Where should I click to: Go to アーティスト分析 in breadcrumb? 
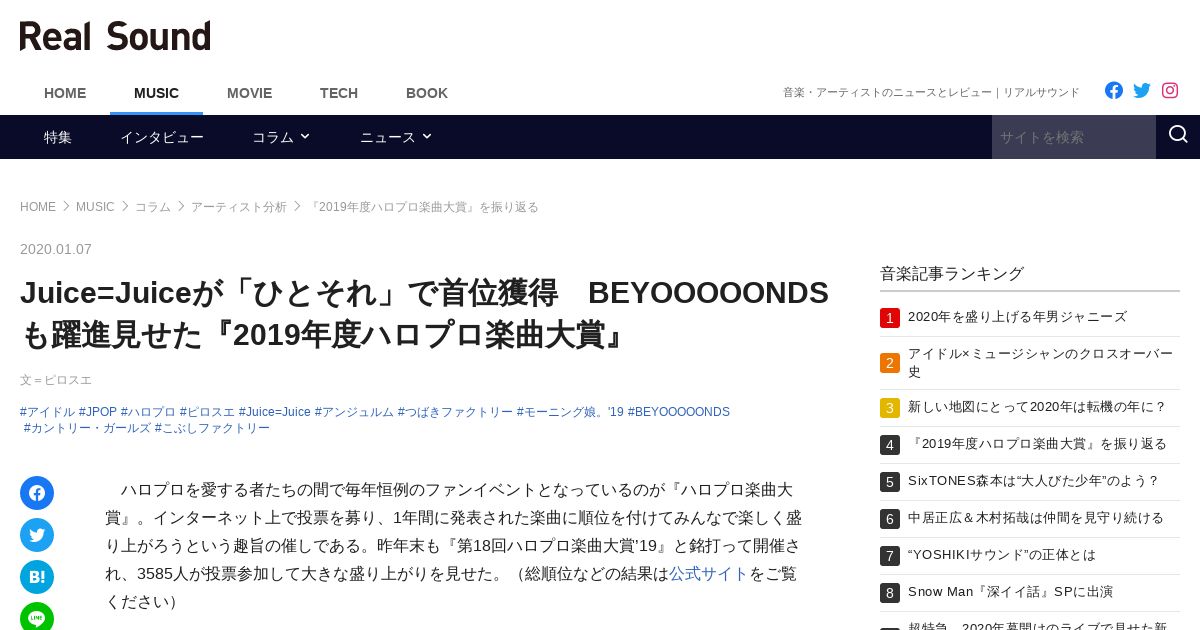[239, 207]
